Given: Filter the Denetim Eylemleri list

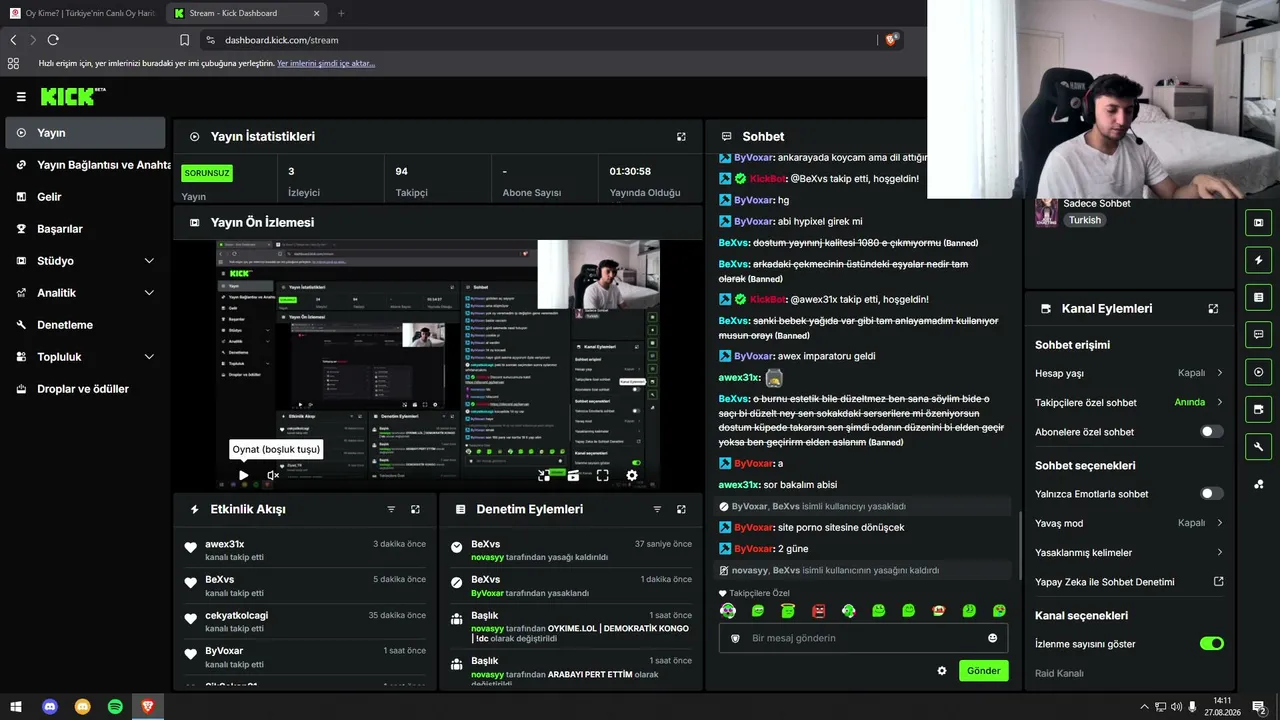Looking at the screenshot, I should 657,509.
